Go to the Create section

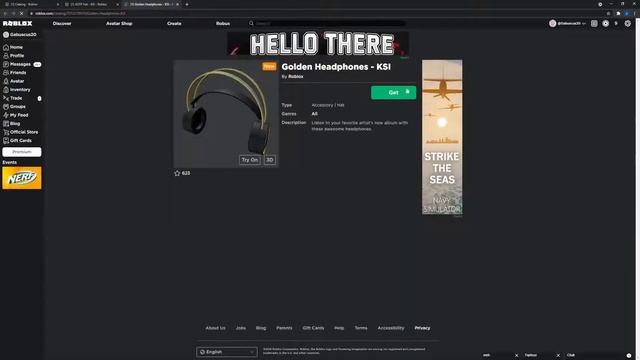[174, 24]
